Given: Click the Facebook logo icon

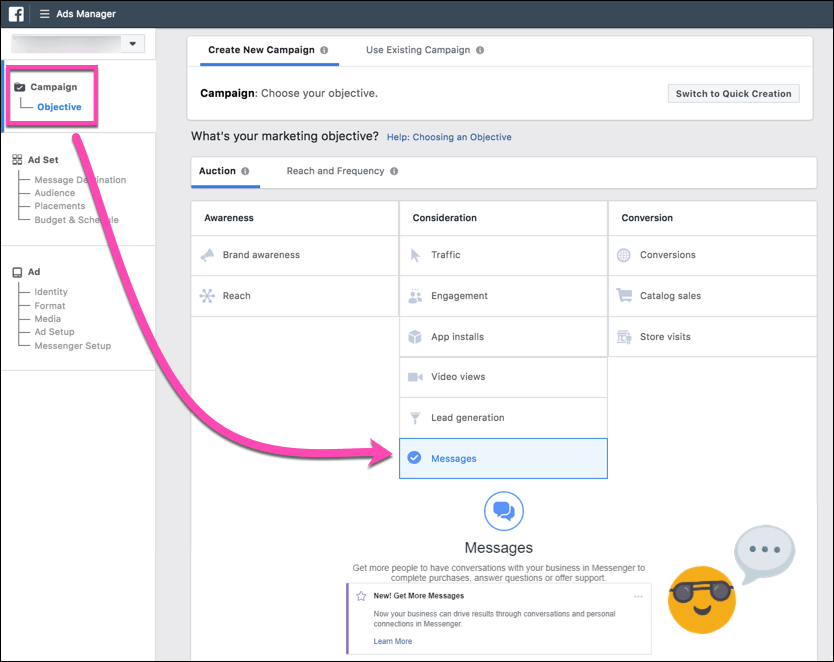Looking at the screenshot, I should pyautogui.click(x=16, y=14).
